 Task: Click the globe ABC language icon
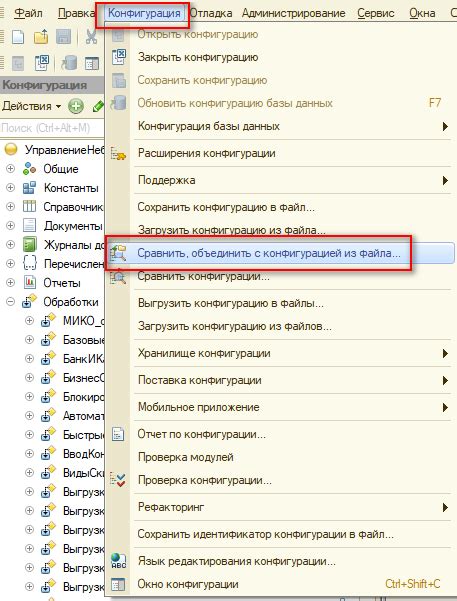[118, 561]
